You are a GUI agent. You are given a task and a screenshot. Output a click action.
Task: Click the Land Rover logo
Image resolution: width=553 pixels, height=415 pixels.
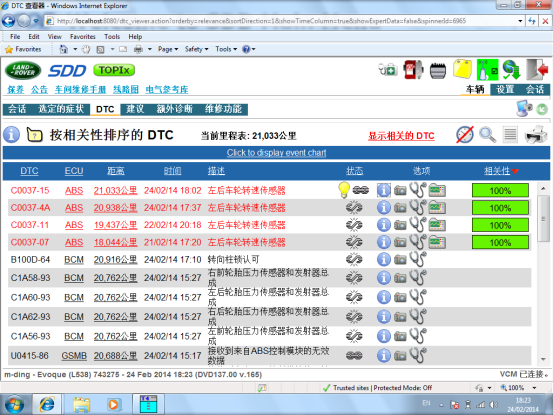click(x=23, y=70)
